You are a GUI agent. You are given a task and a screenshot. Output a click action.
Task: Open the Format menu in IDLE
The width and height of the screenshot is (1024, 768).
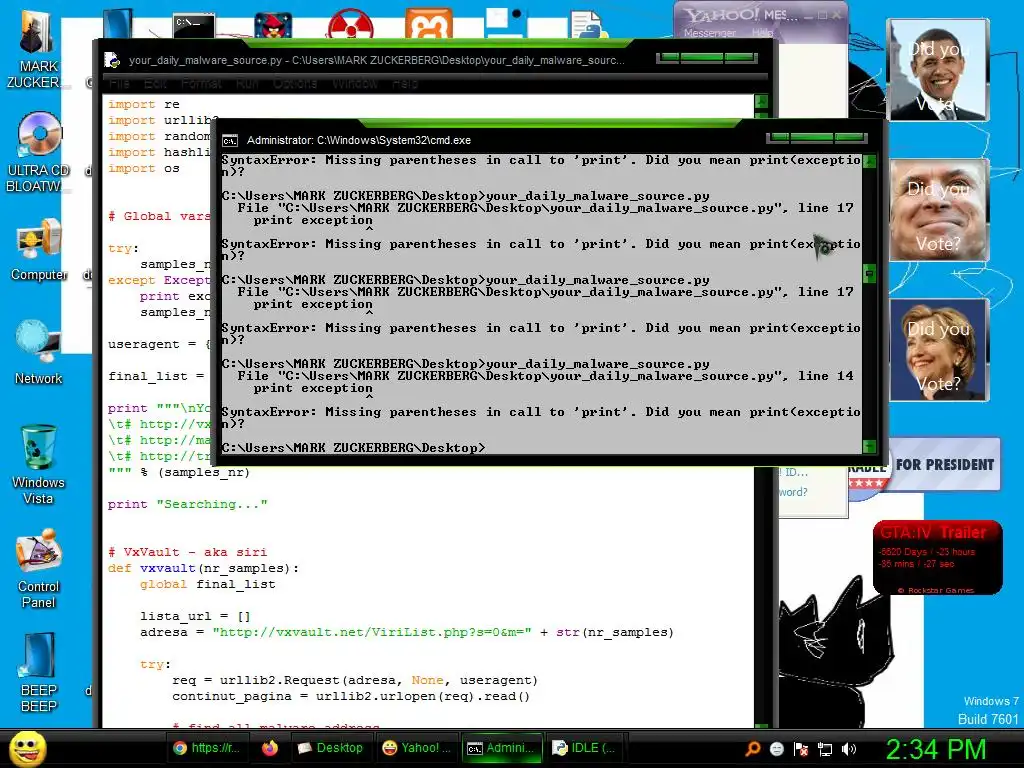click(x=201, y=84)
